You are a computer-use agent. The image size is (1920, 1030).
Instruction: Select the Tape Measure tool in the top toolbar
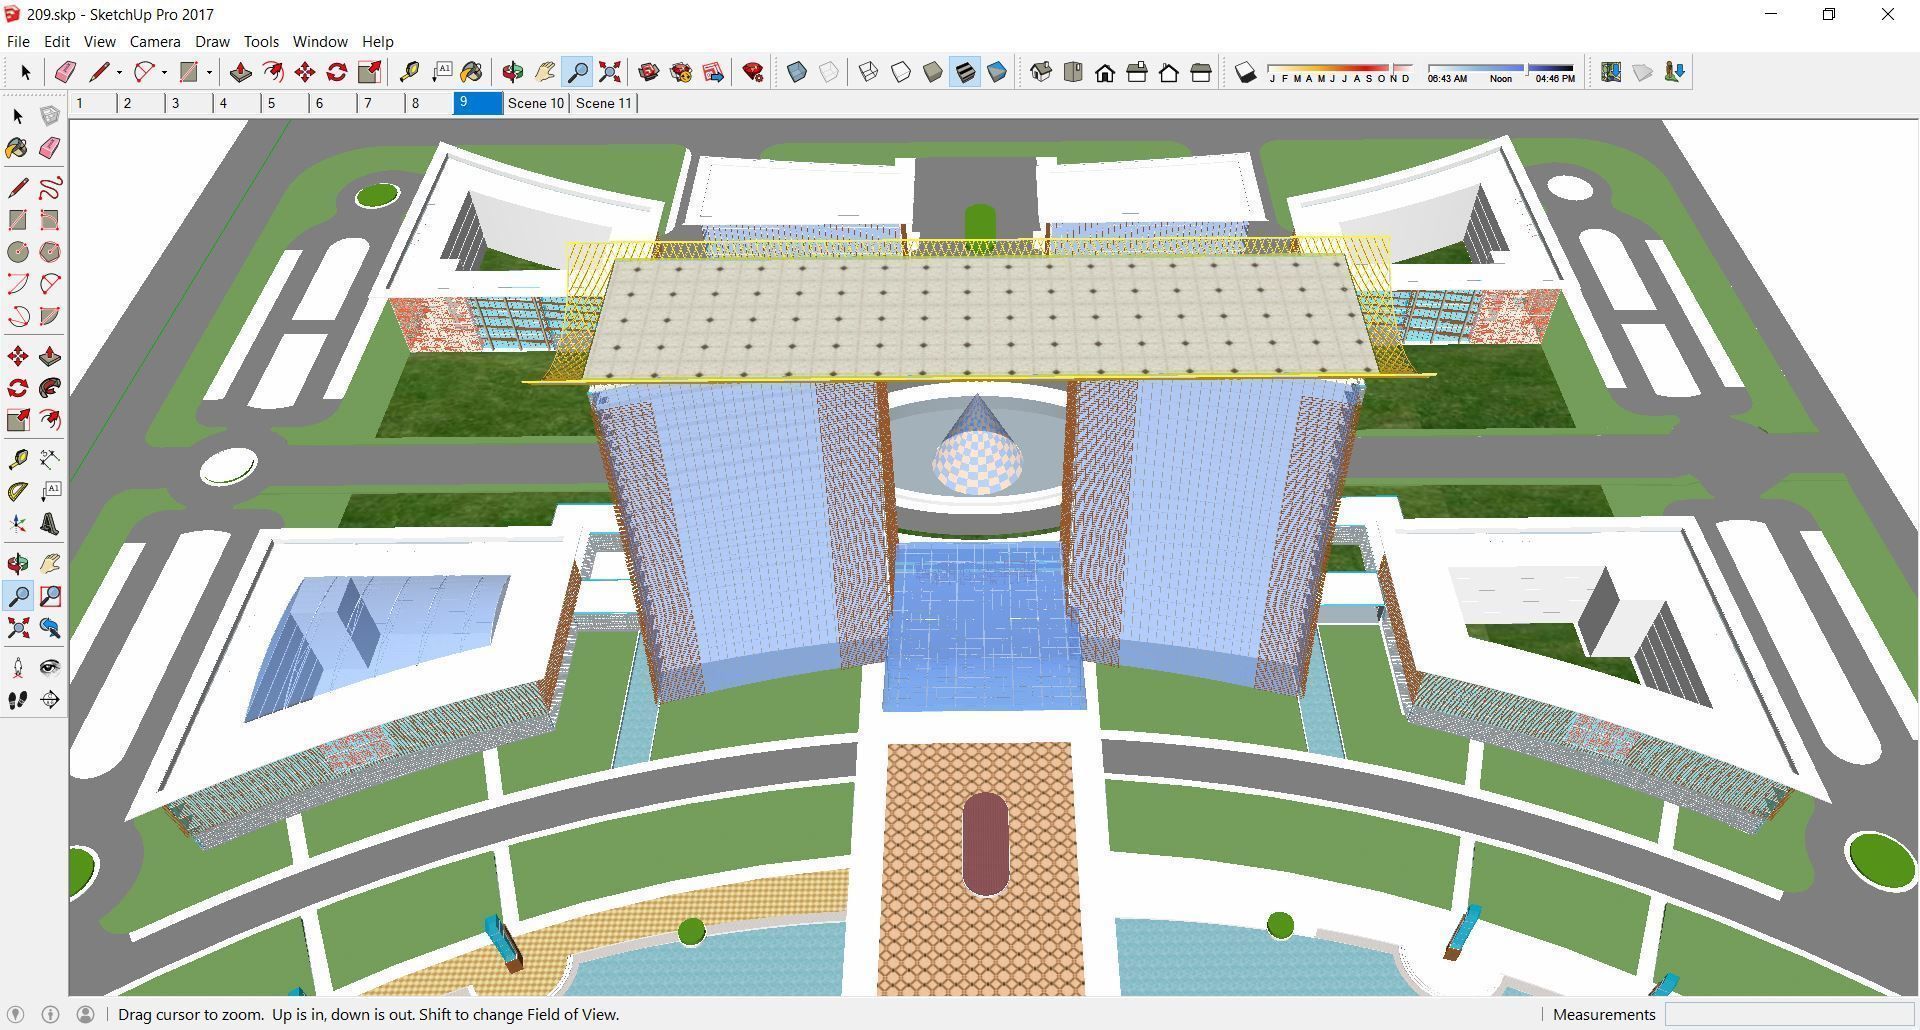(x=409, y=72)
